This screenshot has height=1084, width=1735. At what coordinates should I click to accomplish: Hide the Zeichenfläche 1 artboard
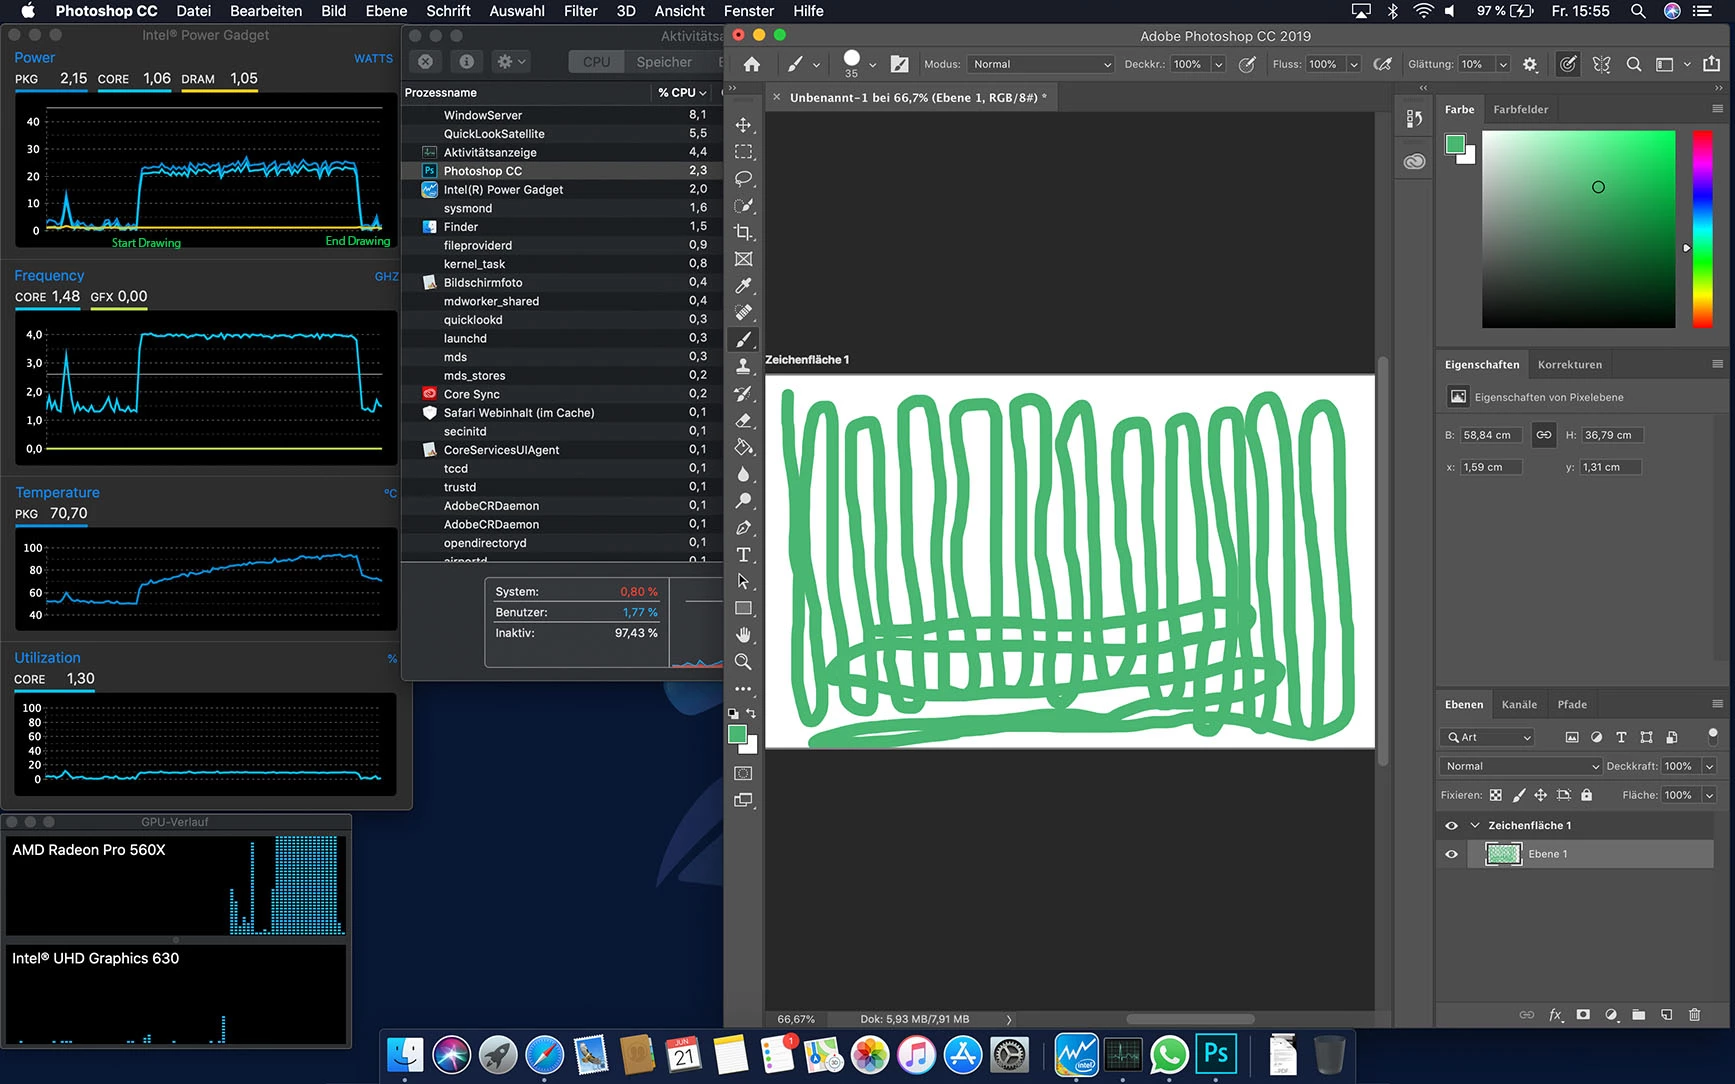pyautogui.click(x=1451, y=825)
